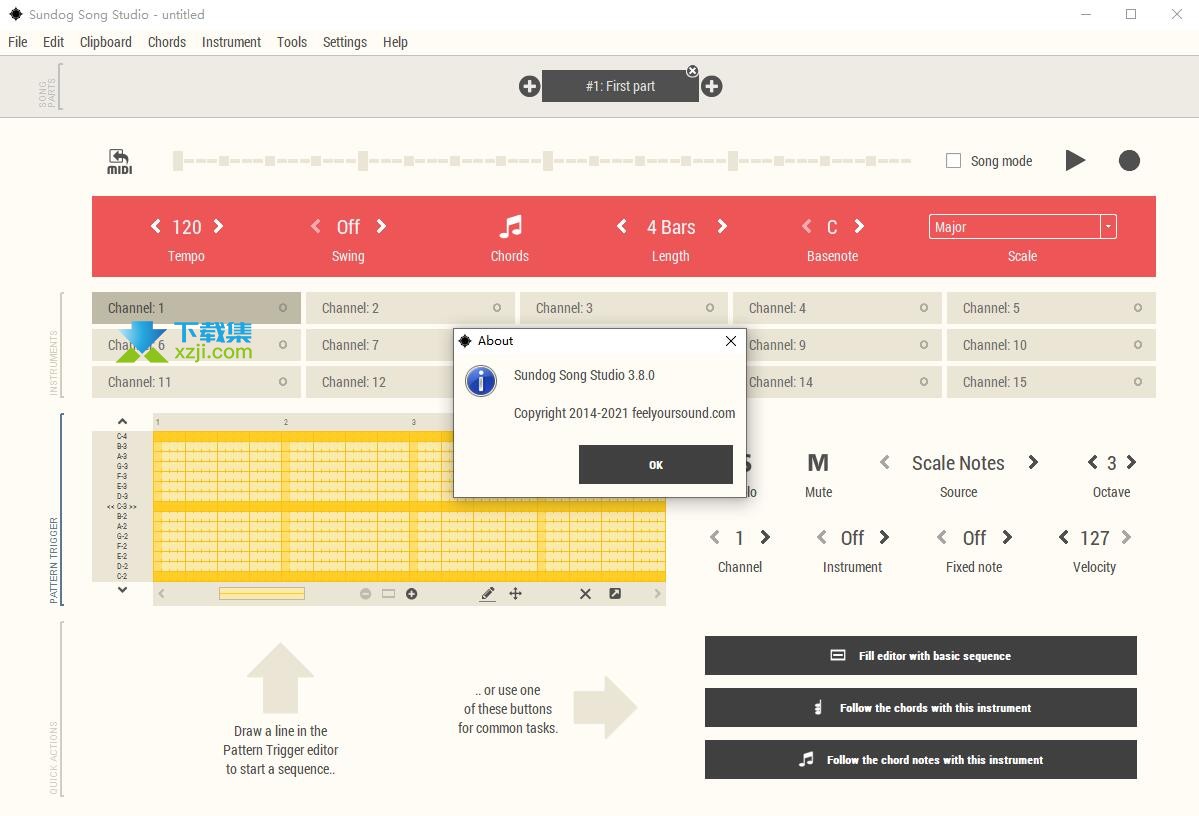Image resolution: width=1199 pixels, height=816 pixels.
Task: Select the #1: First part tab
Action: pos(619,86)
